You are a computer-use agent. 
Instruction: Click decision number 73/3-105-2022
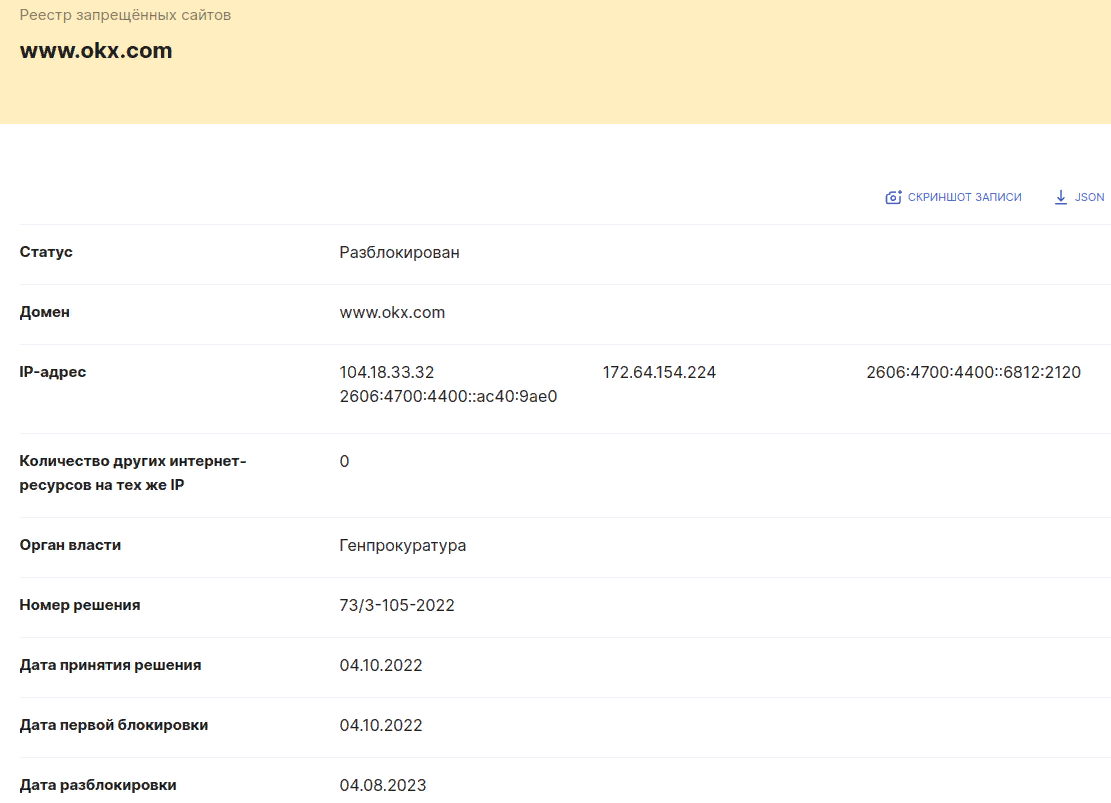point(397,605)
